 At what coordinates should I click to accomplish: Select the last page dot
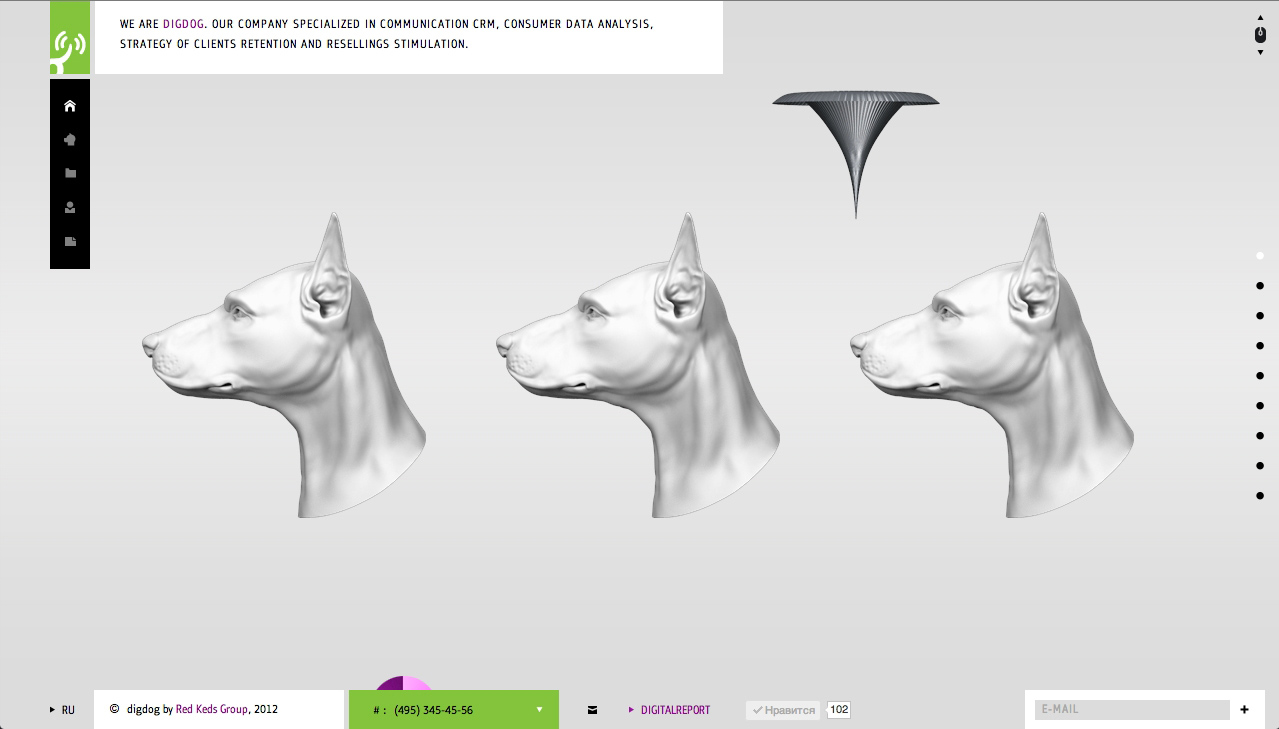point(1260,496)
